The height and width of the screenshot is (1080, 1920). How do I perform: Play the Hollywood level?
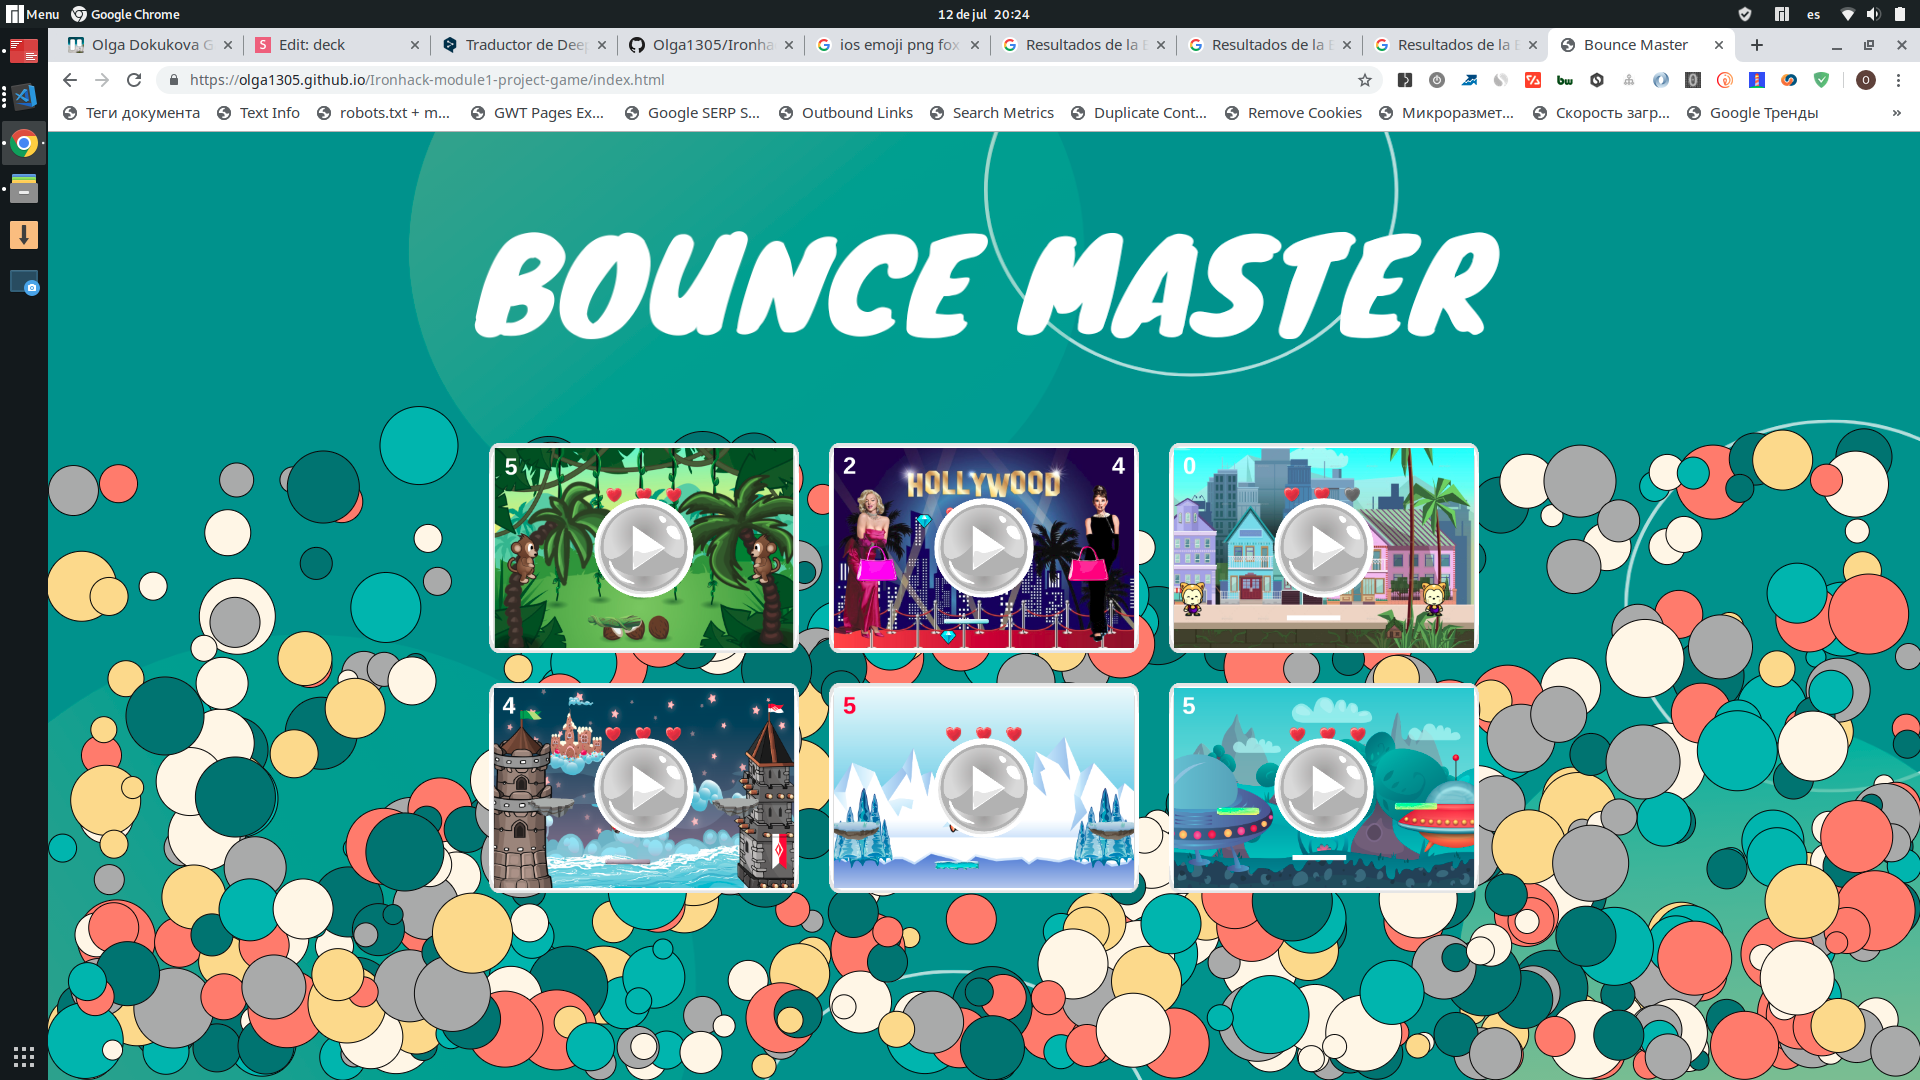click(x=984, y=548)
